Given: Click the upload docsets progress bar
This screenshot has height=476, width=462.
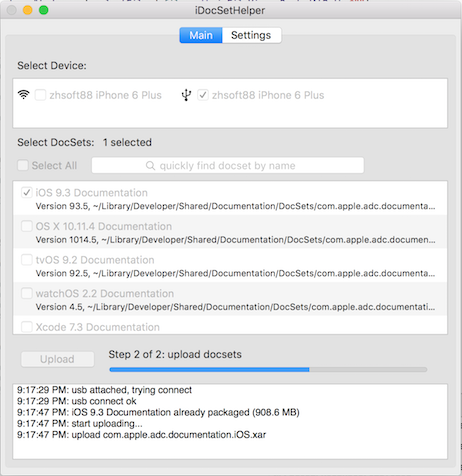Looking at the screenshot, I should [x=268, y=369].
